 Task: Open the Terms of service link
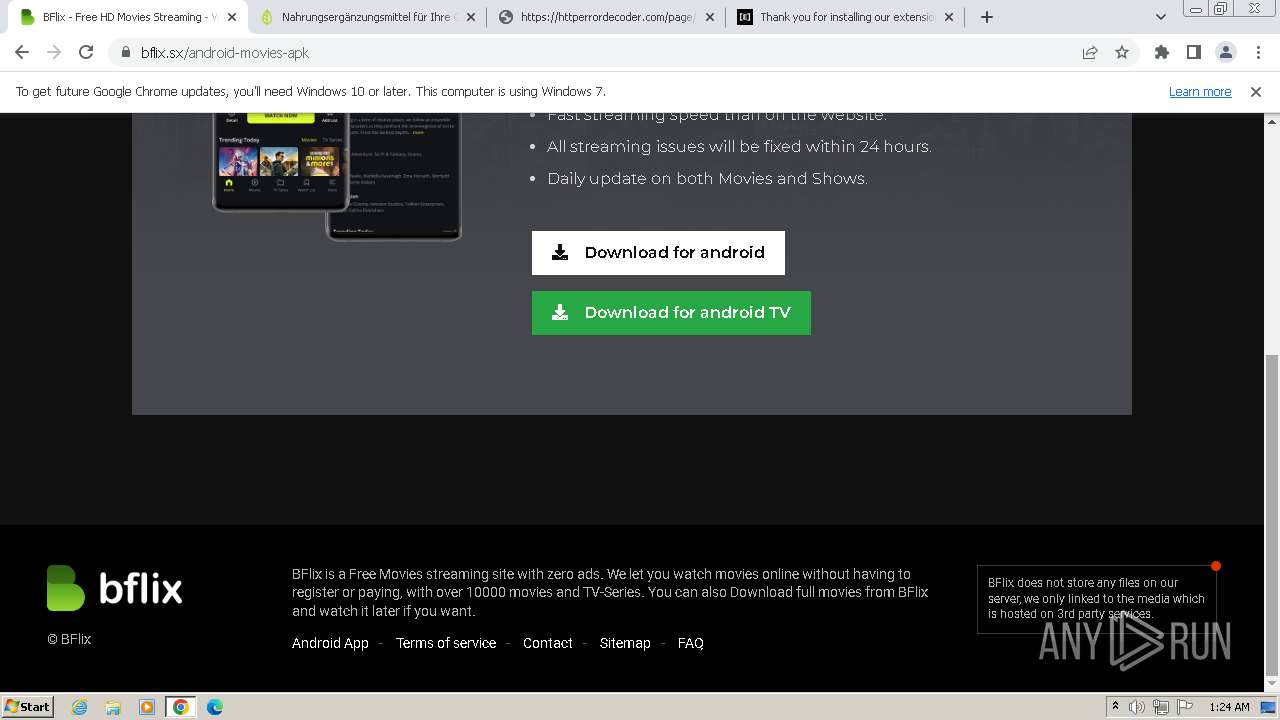(446, 643)
